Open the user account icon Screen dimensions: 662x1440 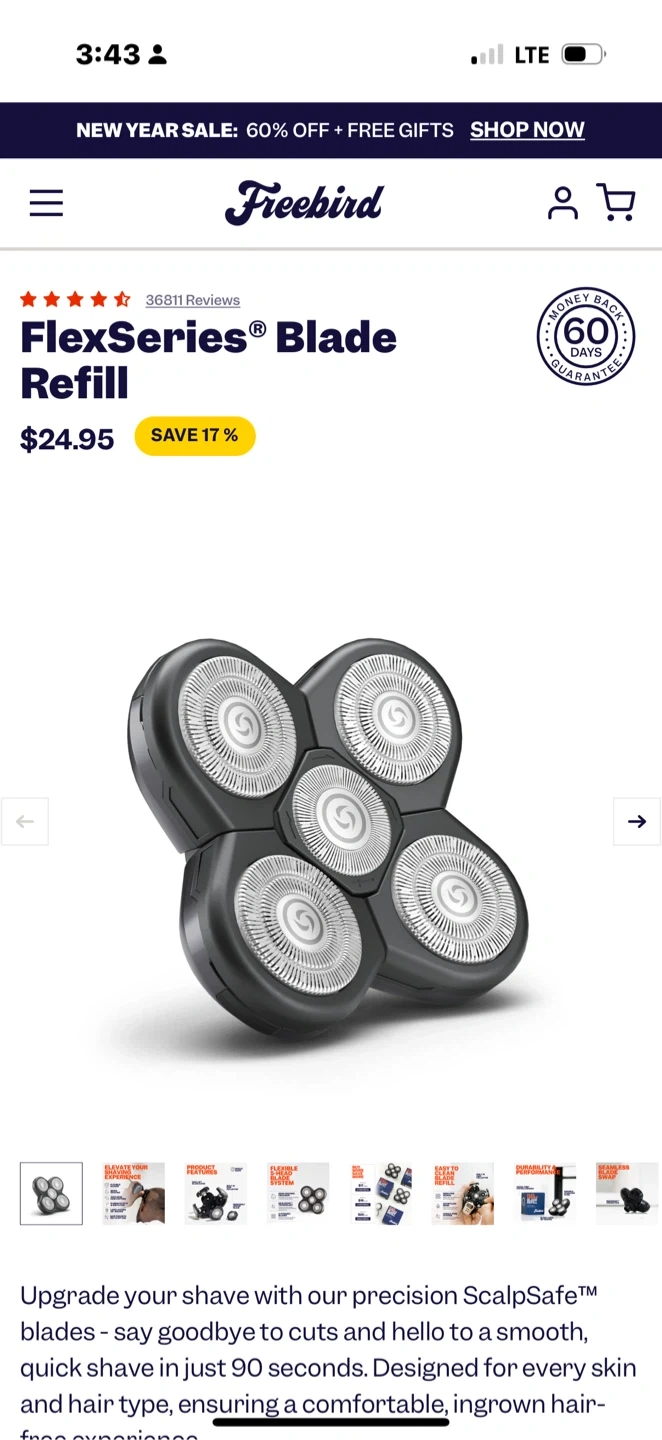coord(563,203)
